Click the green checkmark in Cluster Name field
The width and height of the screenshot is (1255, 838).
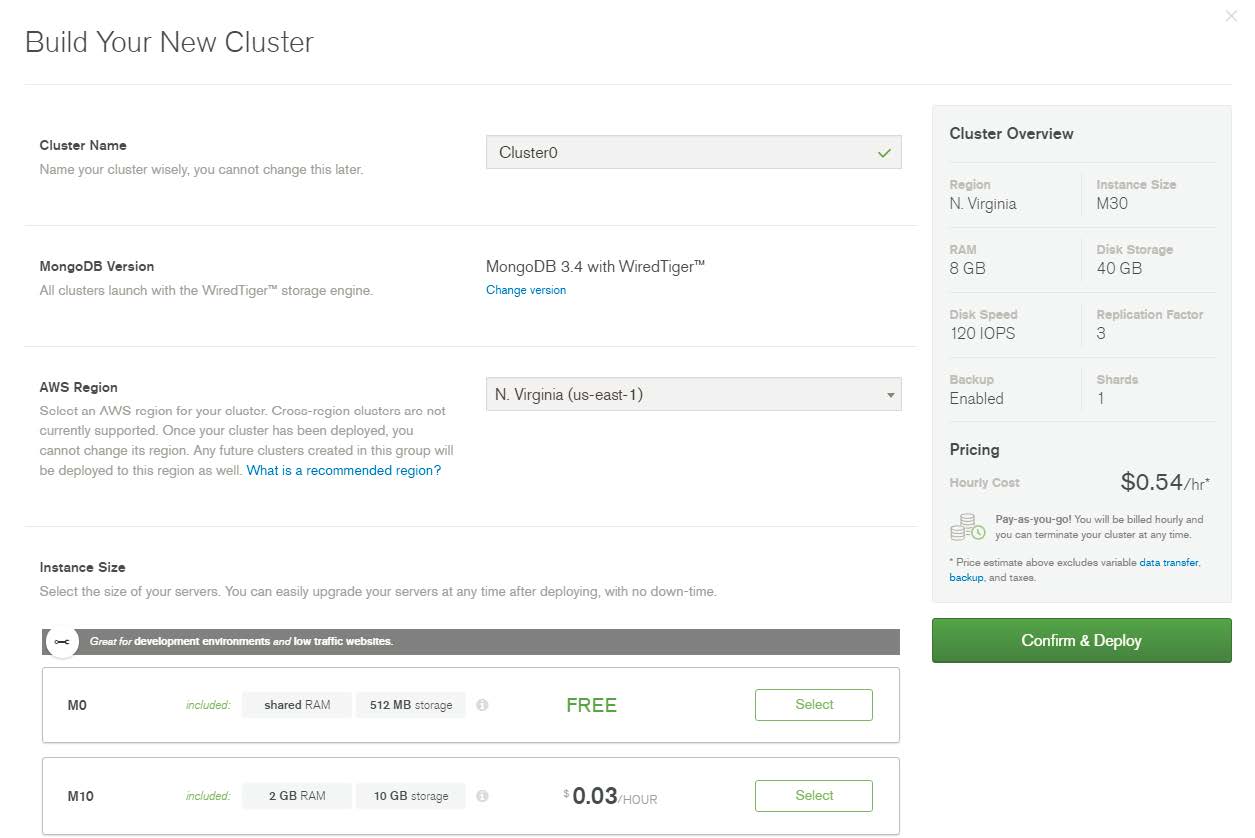click(883, 153)
